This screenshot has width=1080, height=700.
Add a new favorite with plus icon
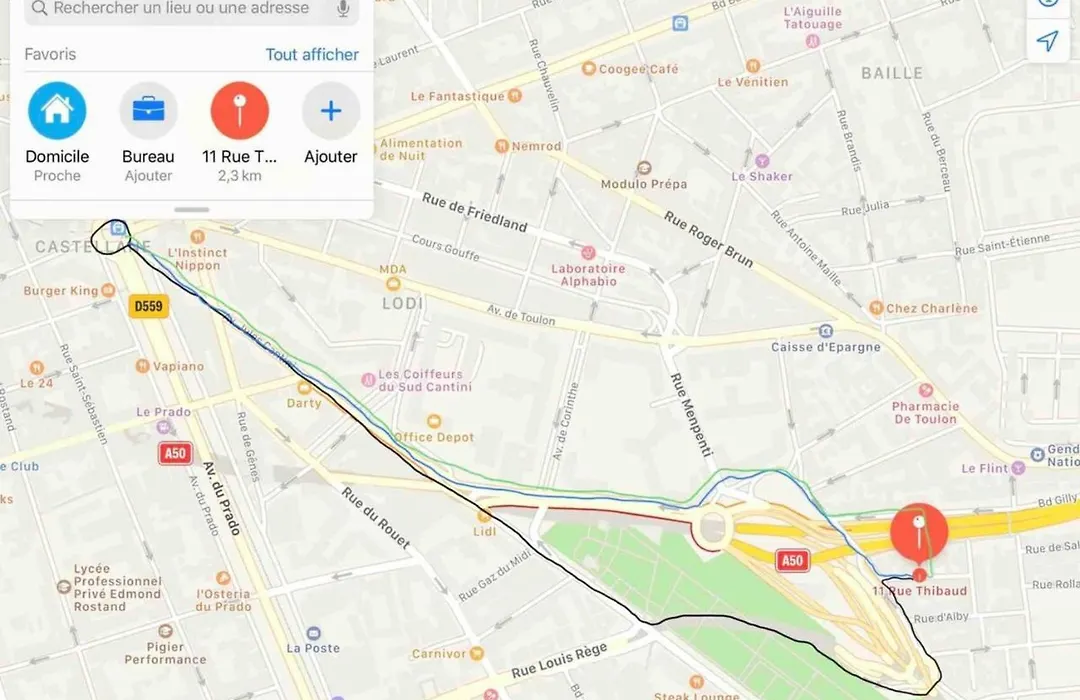tap(331, 111)
